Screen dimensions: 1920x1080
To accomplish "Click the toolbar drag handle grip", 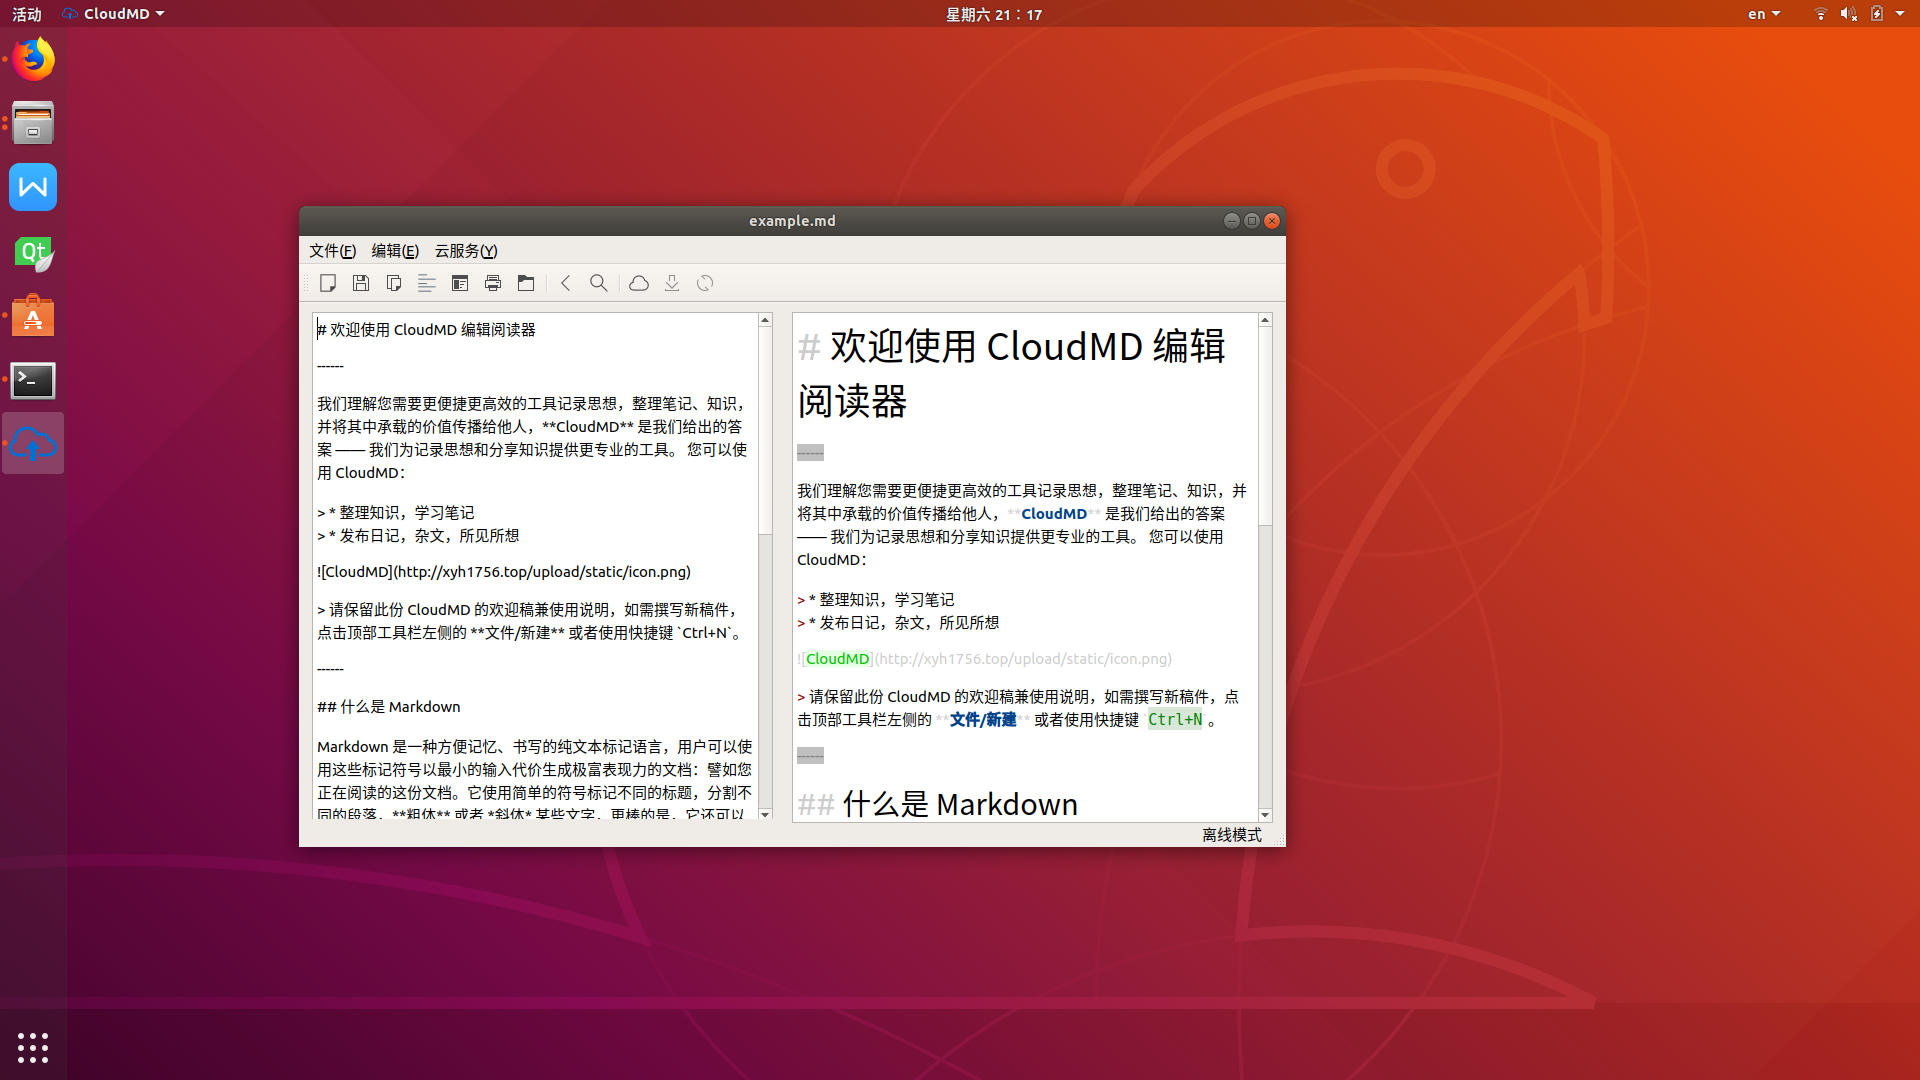I will tap(308, 283).
